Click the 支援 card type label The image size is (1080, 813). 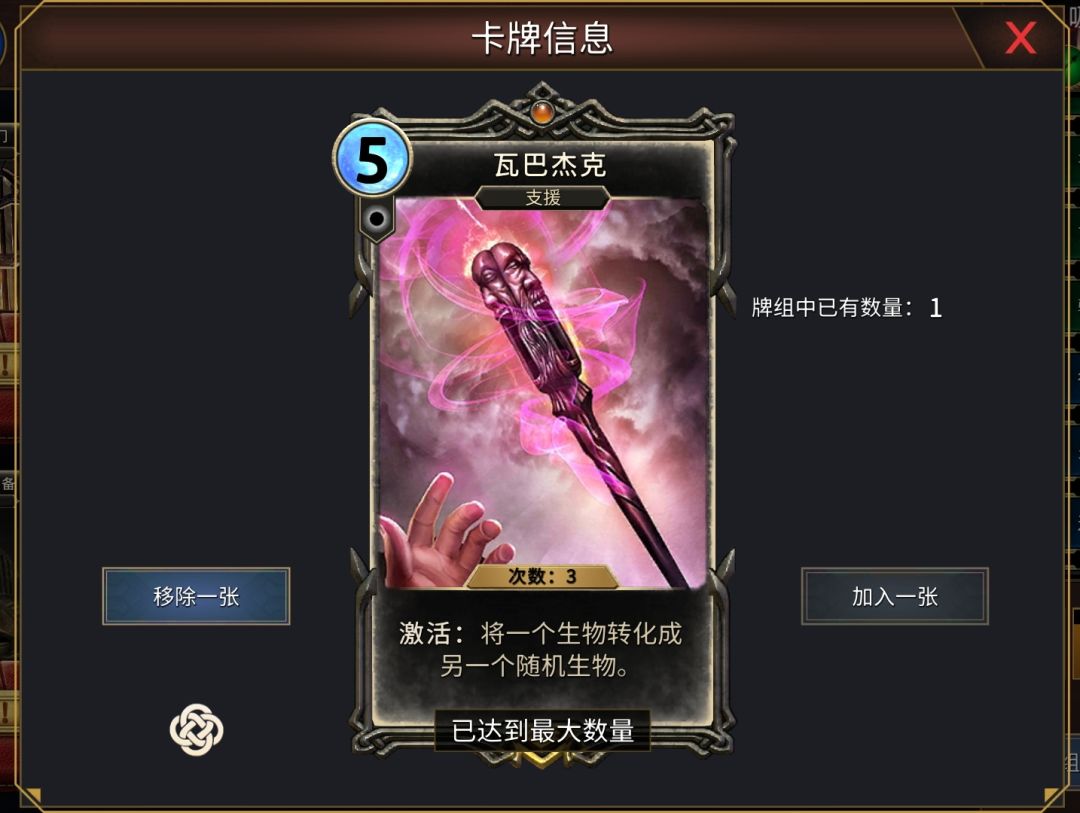pos(543,198)
